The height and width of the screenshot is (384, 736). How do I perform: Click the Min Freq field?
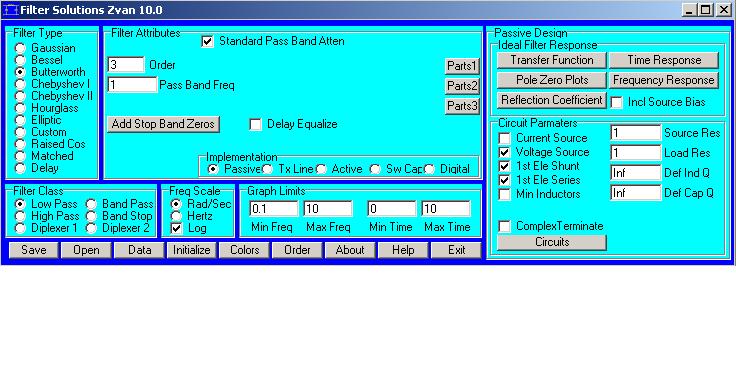tap(274, 208)
